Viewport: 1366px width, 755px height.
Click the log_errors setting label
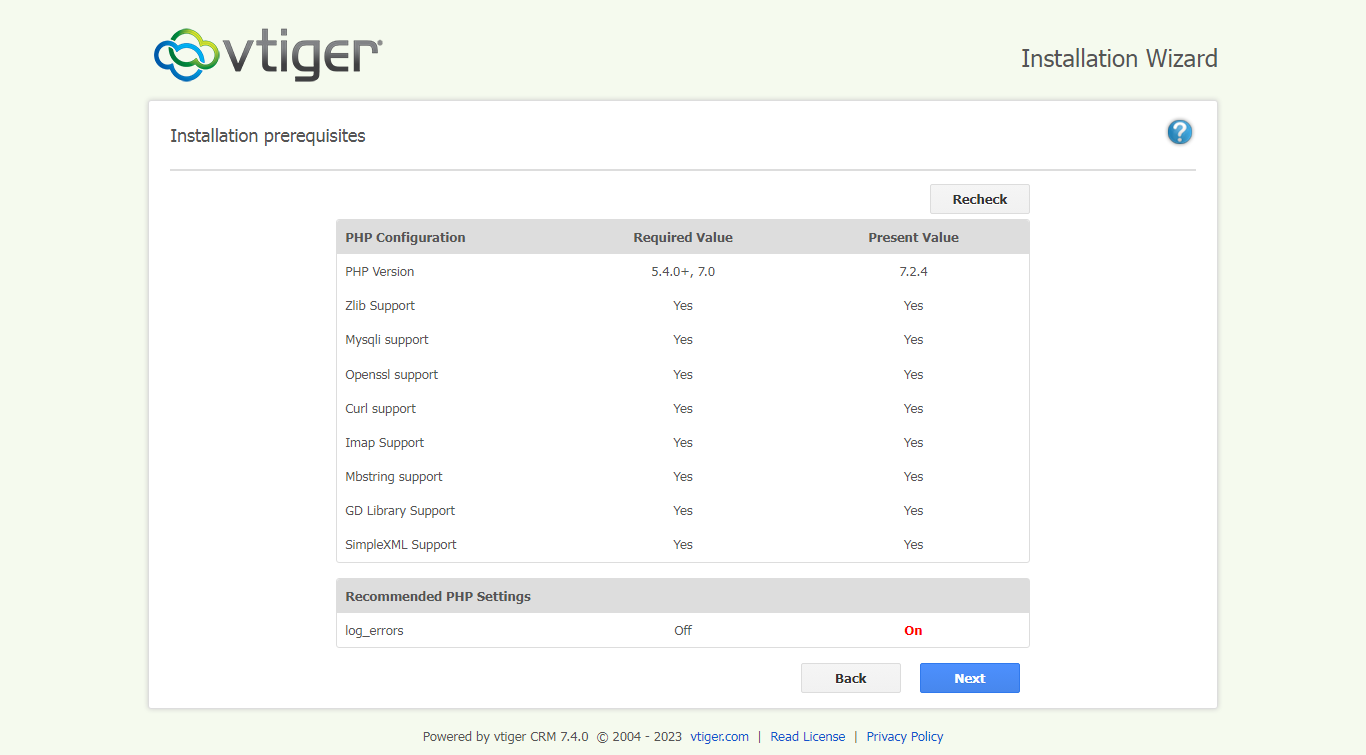[x=374, y=630]
